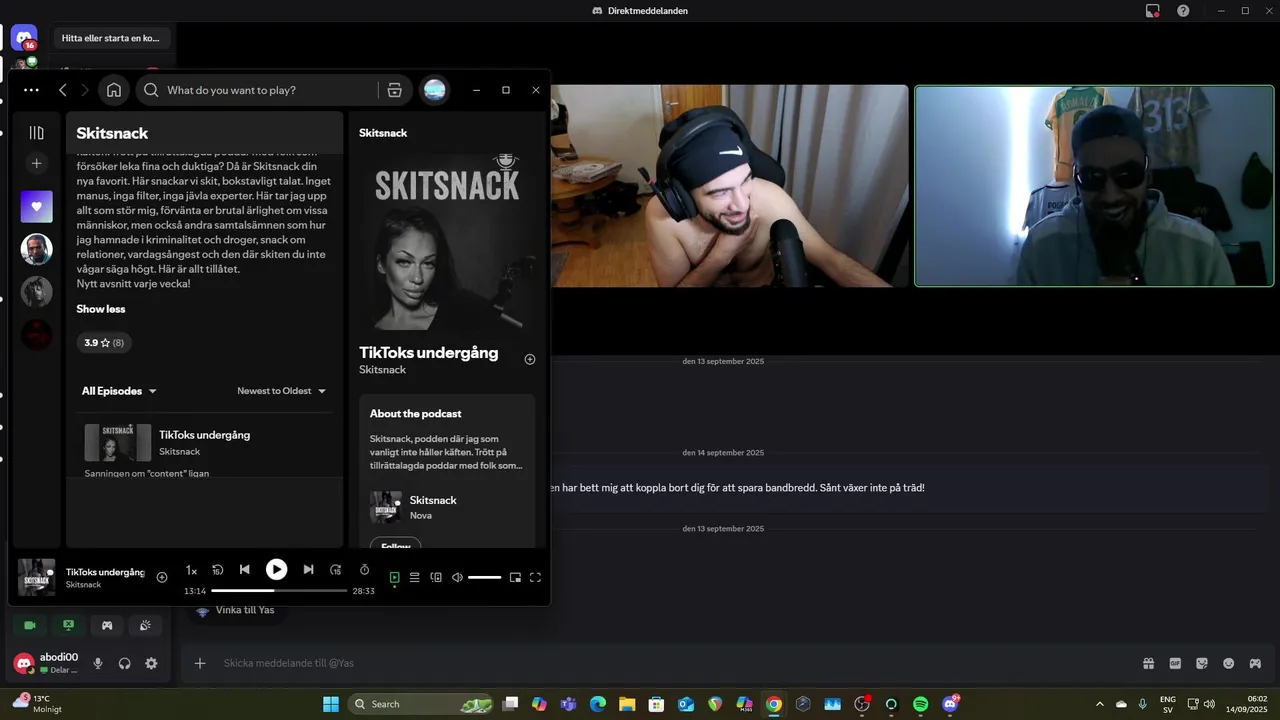Viewport: 1280px width, 720px height.
Task: Expand Your Library in Spotify sidebar
Action: (37, 133)
